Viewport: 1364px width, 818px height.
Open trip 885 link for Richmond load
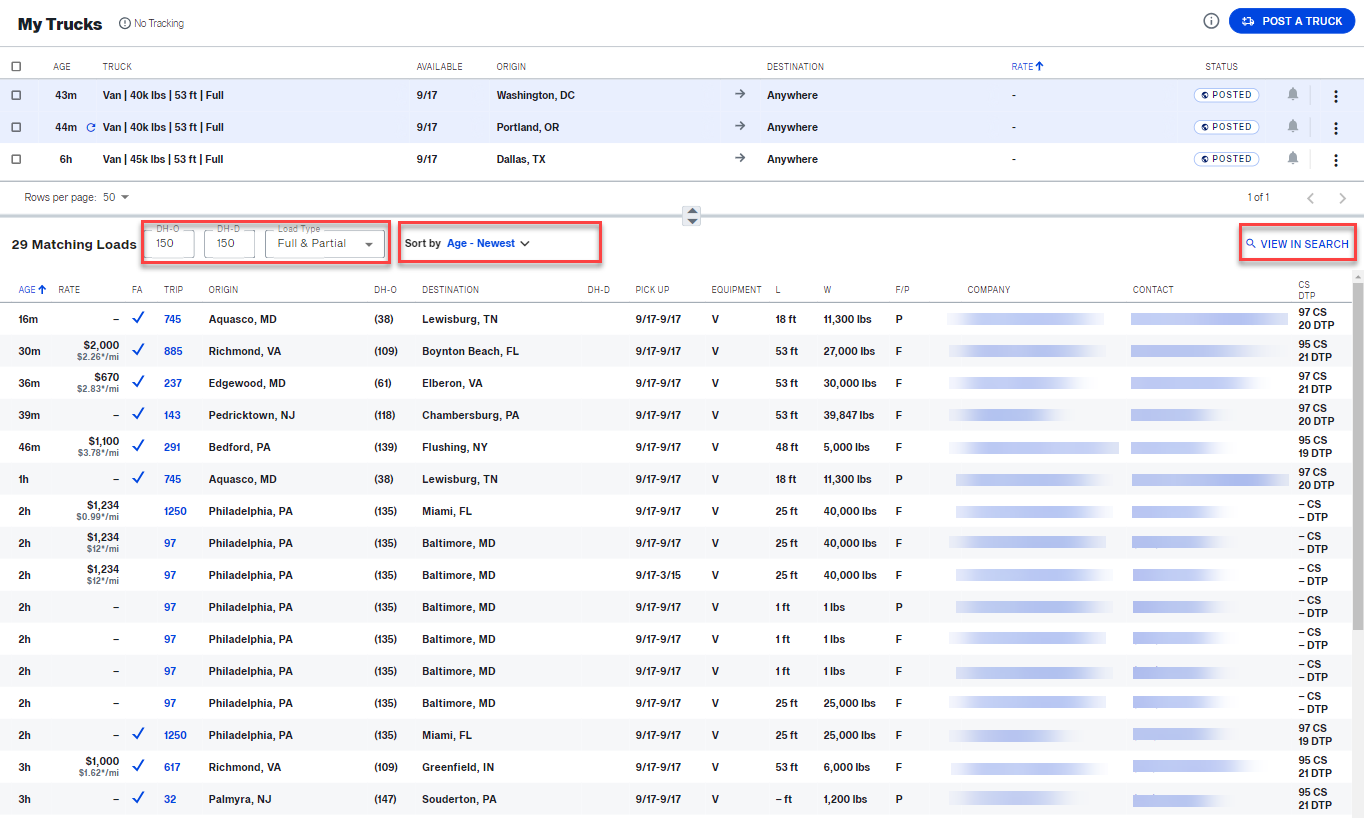click(173, 351)
